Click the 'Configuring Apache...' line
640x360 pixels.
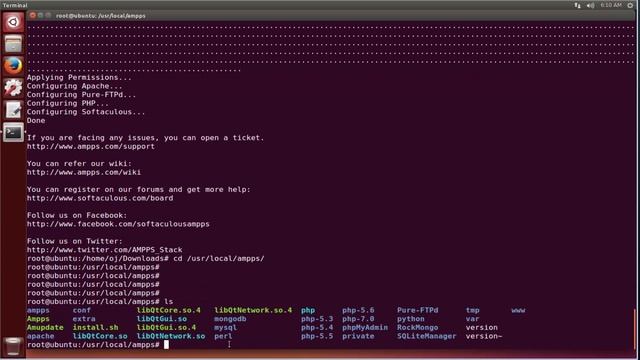click(x=75, y=86)
